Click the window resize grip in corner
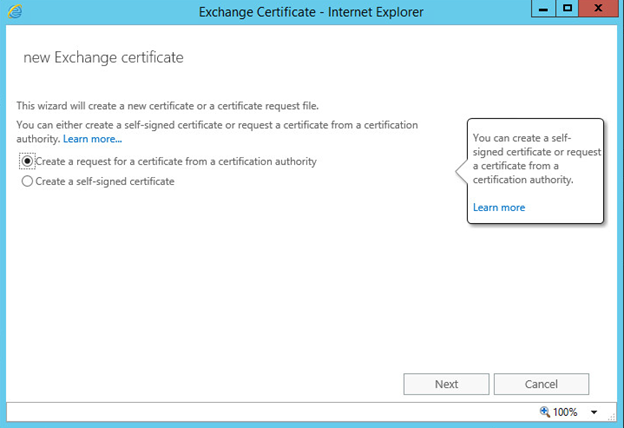The width and height of the screenshot is (624, 428). point(612,416)
